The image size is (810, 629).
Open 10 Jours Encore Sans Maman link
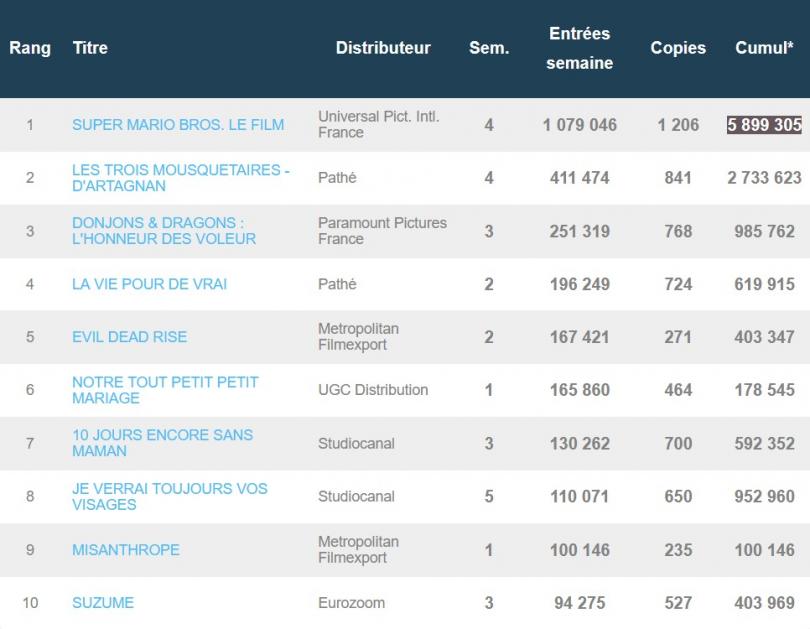click(x=162, y=443)
